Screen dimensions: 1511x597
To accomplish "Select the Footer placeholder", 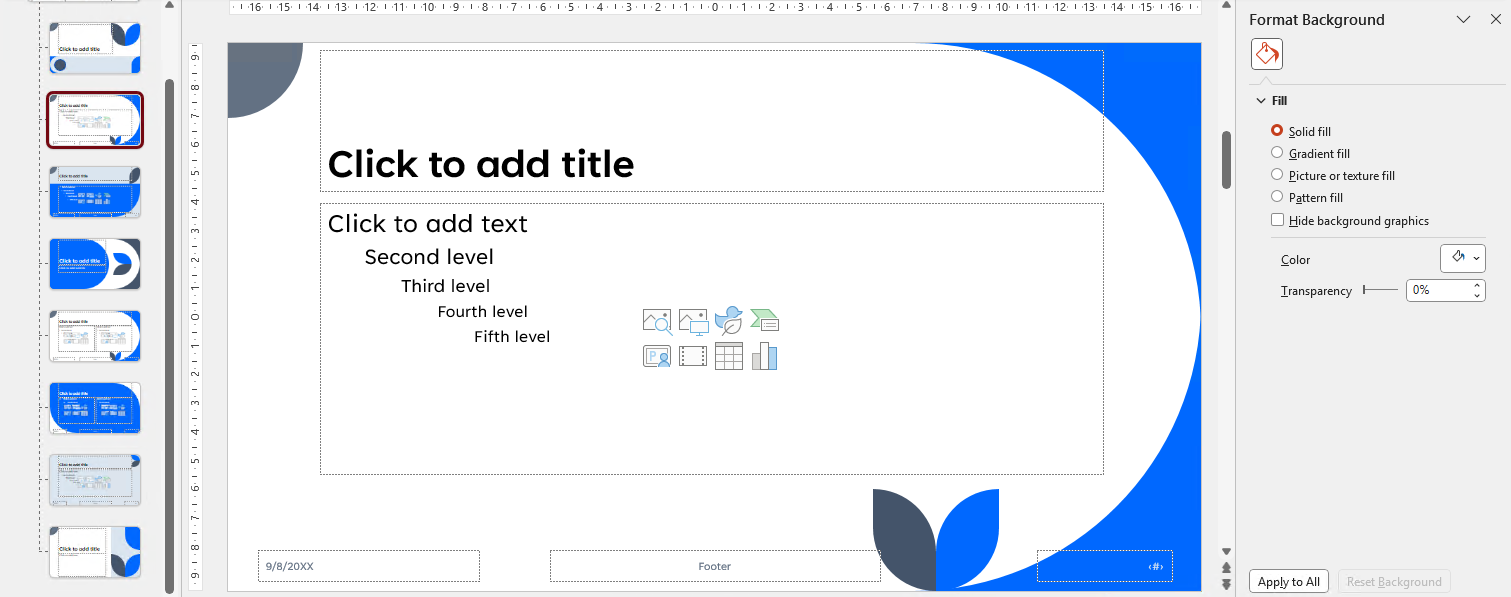I will (715, 566).
